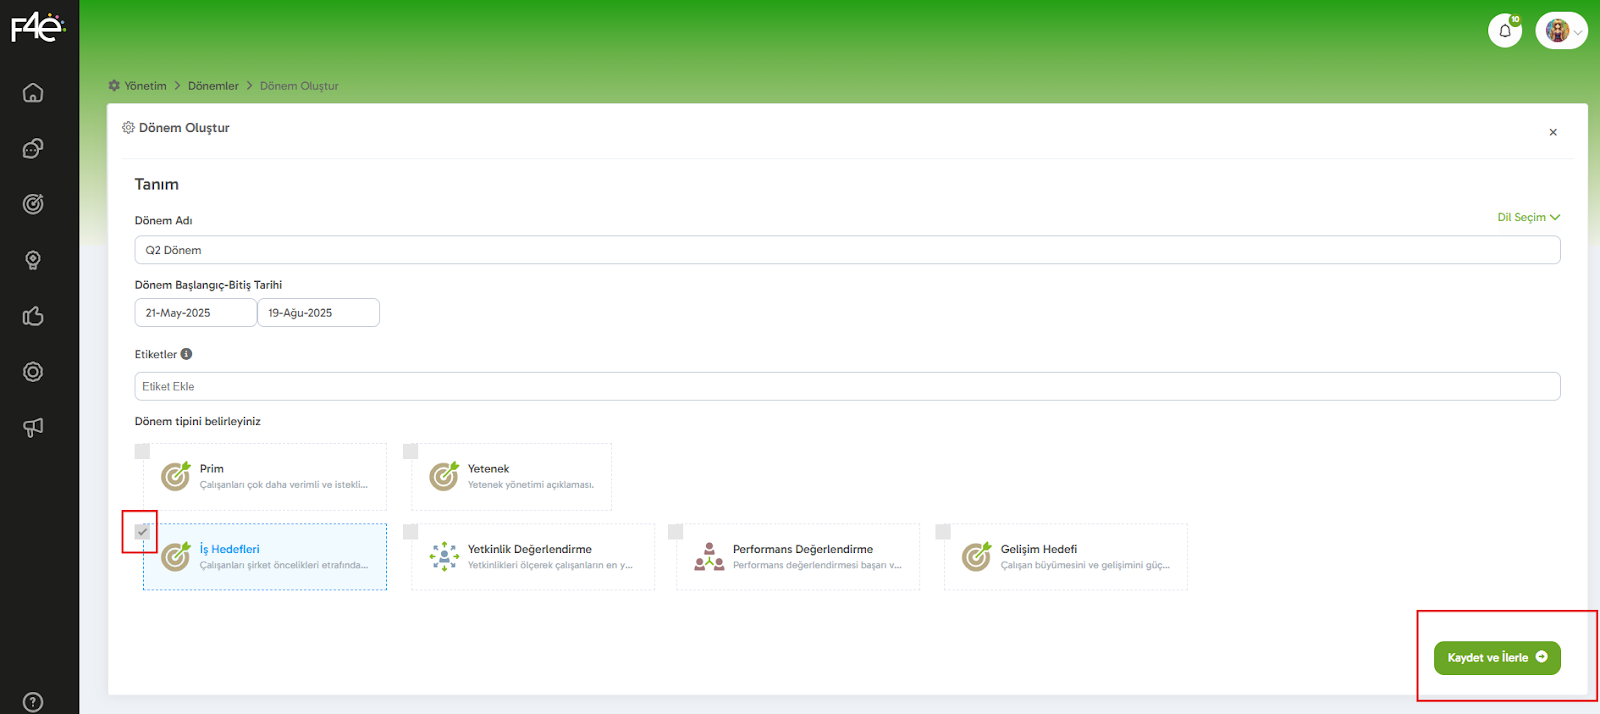This screenshot has width=1600, height=714.
Task: Expand the Dil Seçim language dropdown
Action: click(1528, 217)
